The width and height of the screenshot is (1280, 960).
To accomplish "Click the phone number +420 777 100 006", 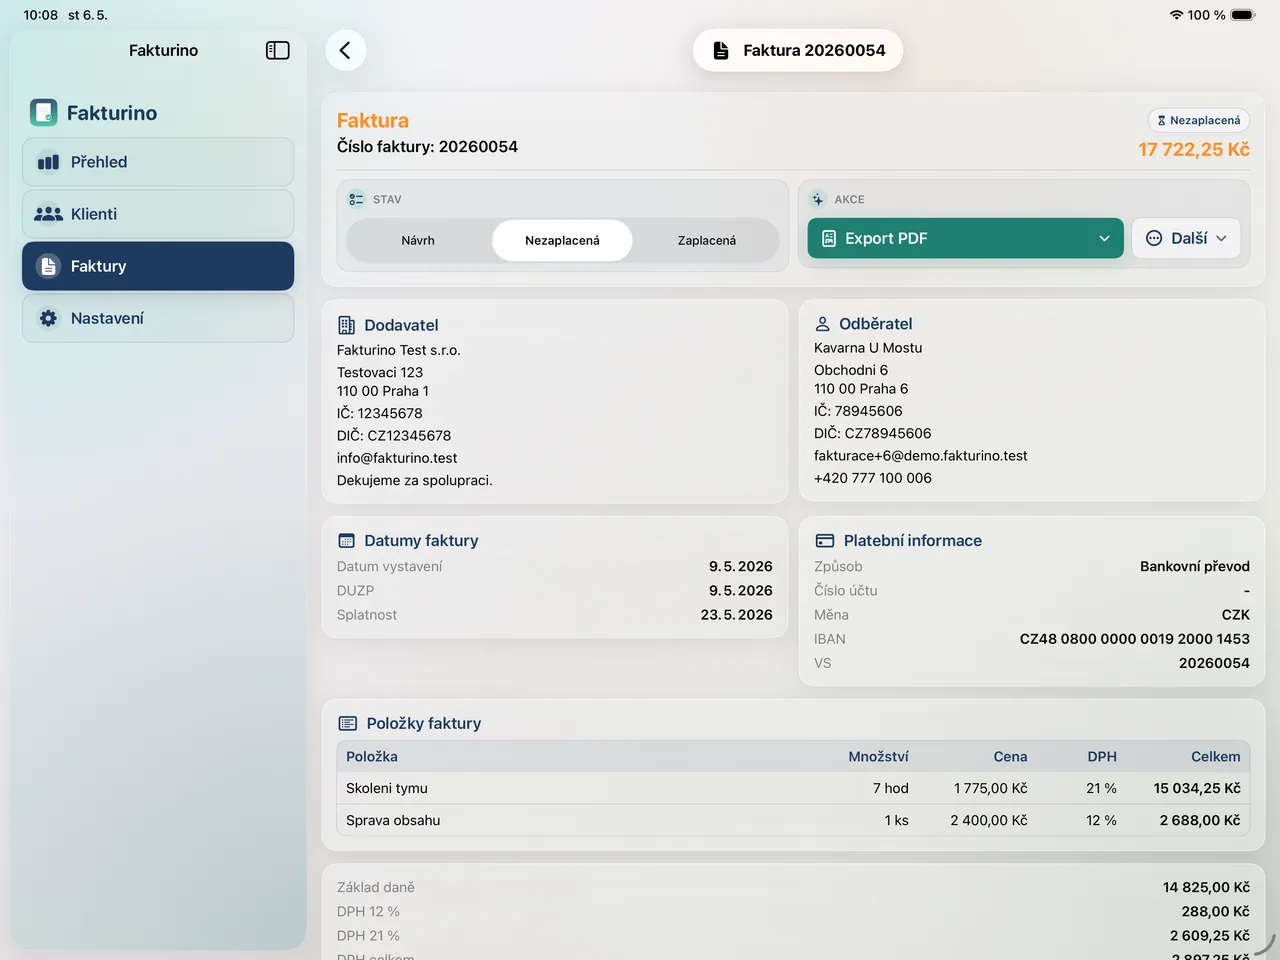I will pos(873,478).
